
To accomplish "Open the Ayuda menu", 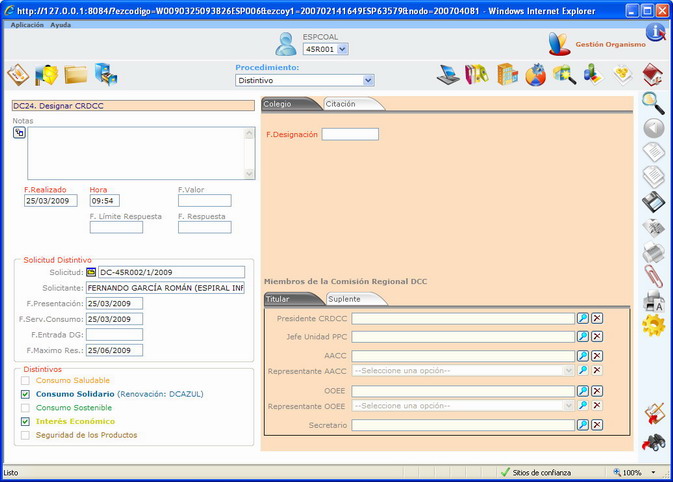I will pos(61,25).
